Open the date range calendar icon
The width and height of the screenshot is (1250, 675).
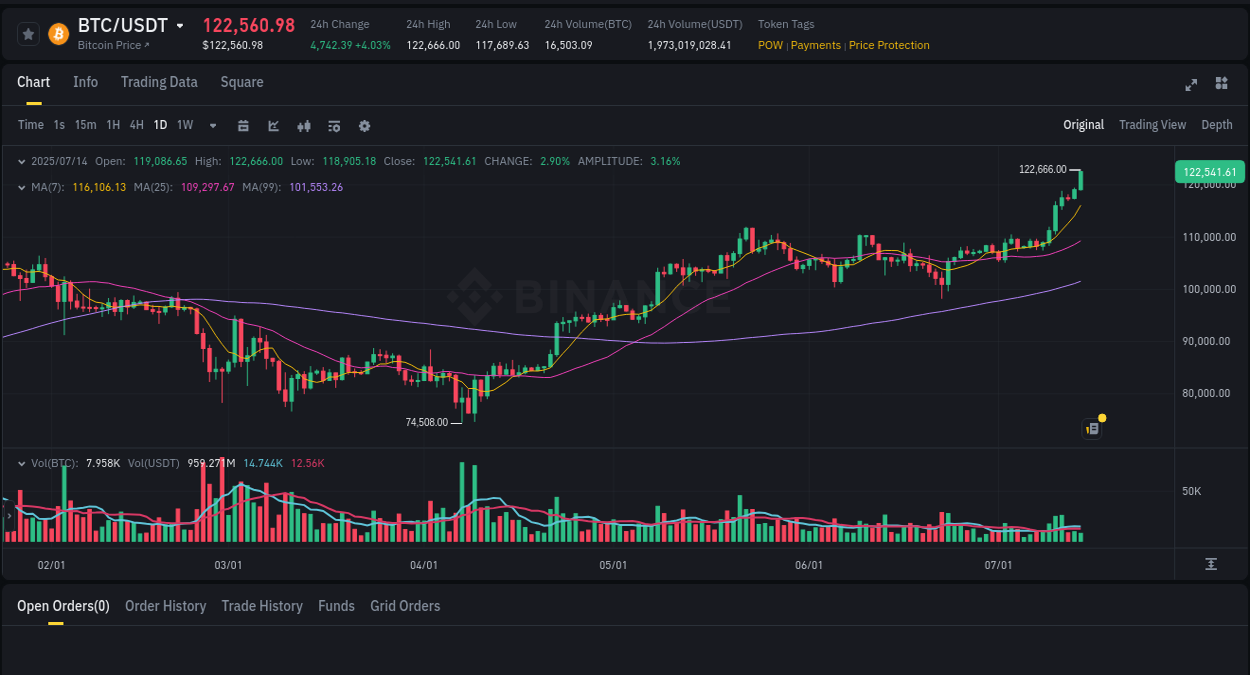(x=243, y=126)
